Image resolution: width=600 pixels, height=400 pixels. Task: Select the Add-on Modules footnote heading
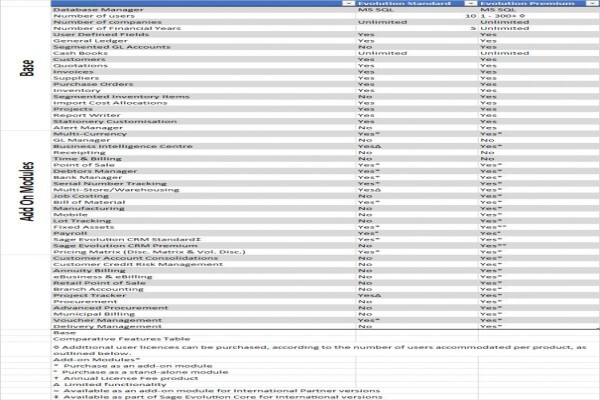coord(97,359)
